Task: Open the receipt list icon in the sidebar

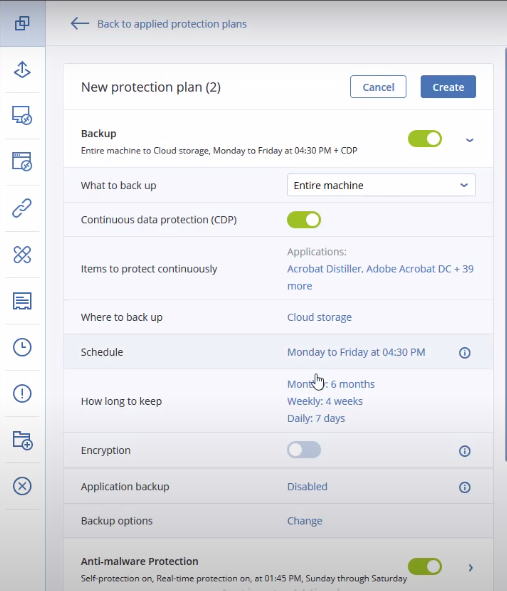Action: point(22,301)
